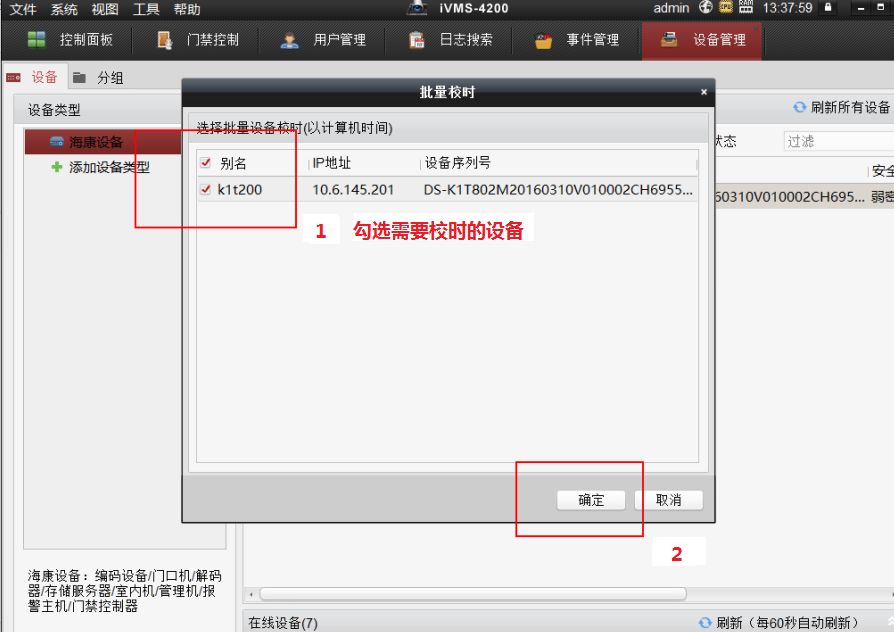The height and width of the screenshot is (632, 894).
Task: Click the 过滤 filter input field
Action: [x=835, y=142]
